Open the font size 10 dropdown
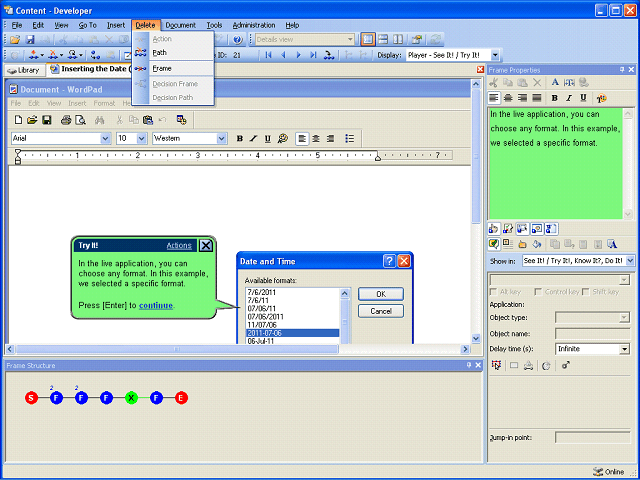Screen dimensions: 640x480 [142, 139]
